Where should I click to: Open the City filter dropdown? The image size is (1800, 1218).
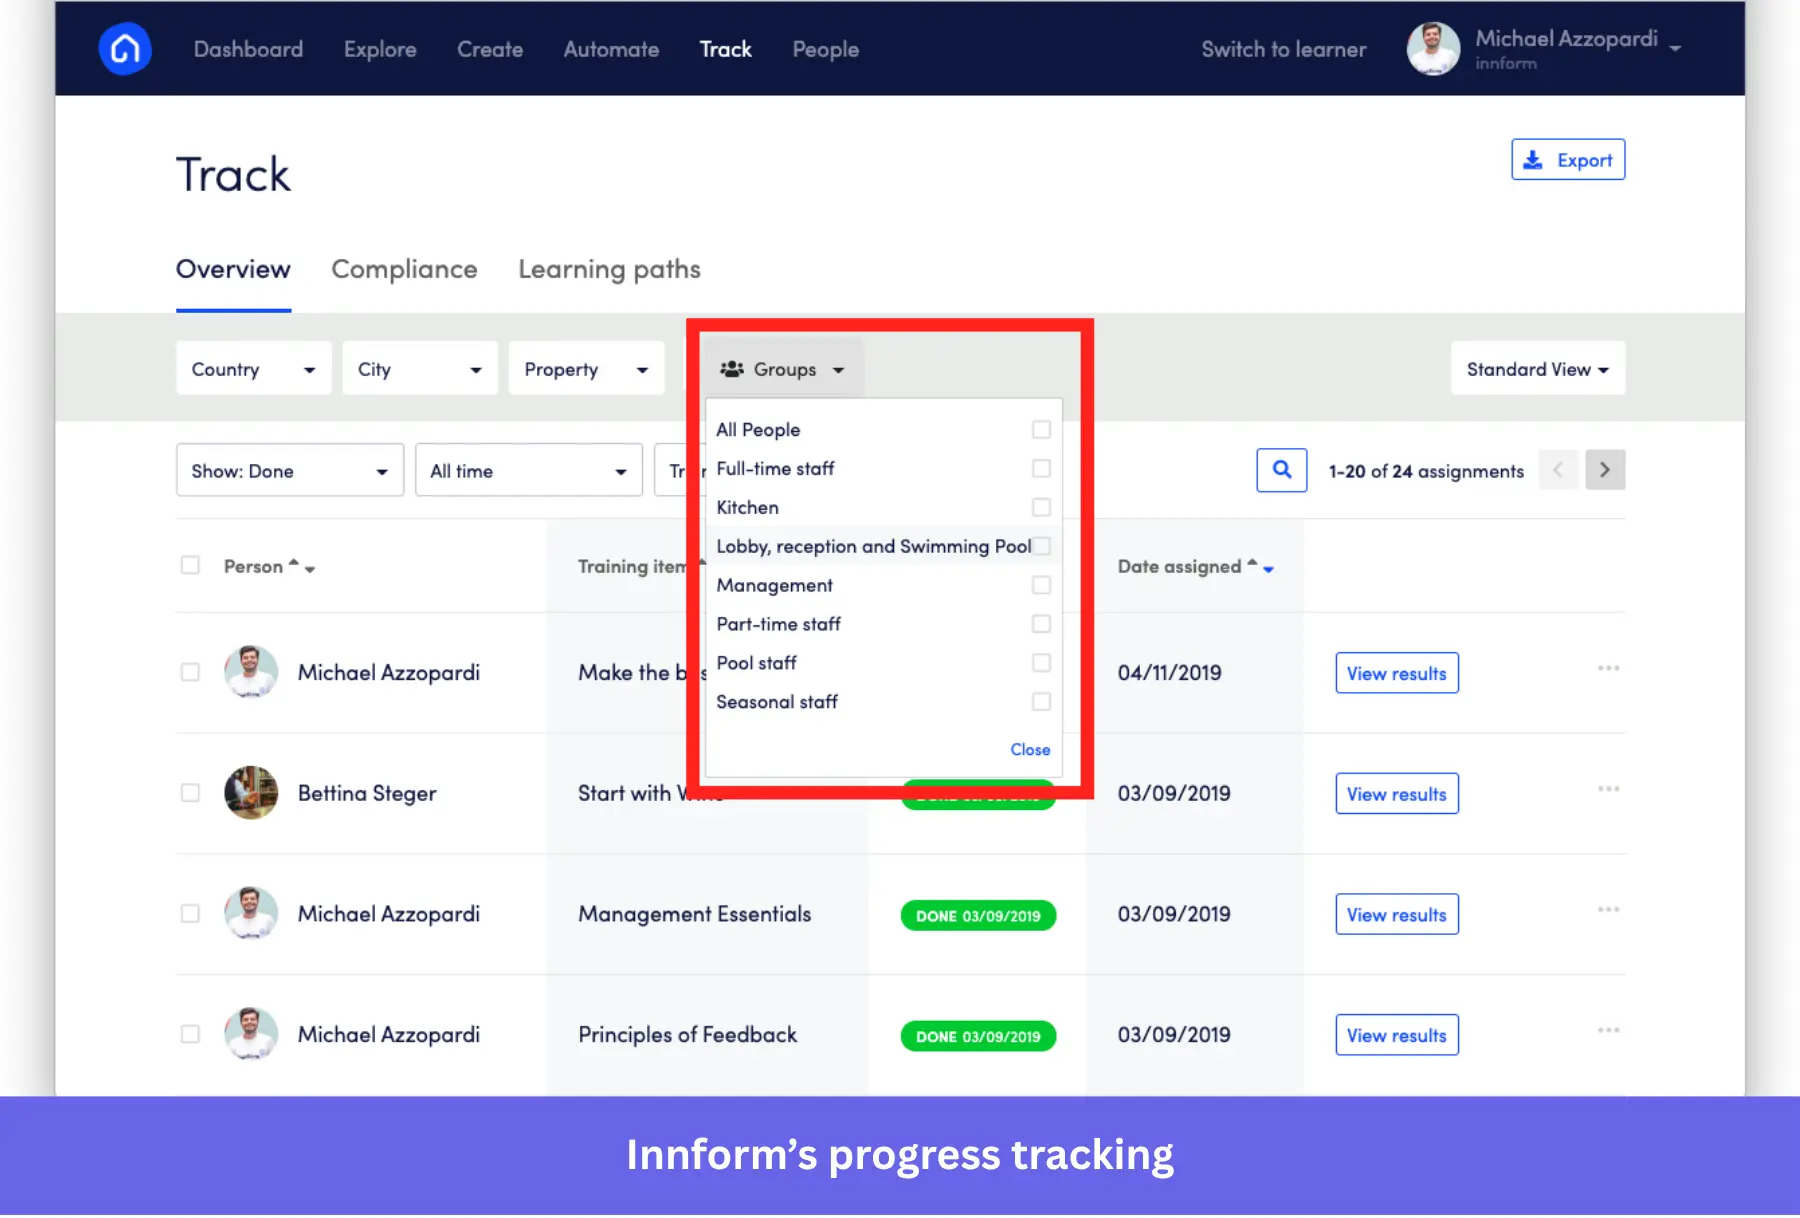coord(420,369)
